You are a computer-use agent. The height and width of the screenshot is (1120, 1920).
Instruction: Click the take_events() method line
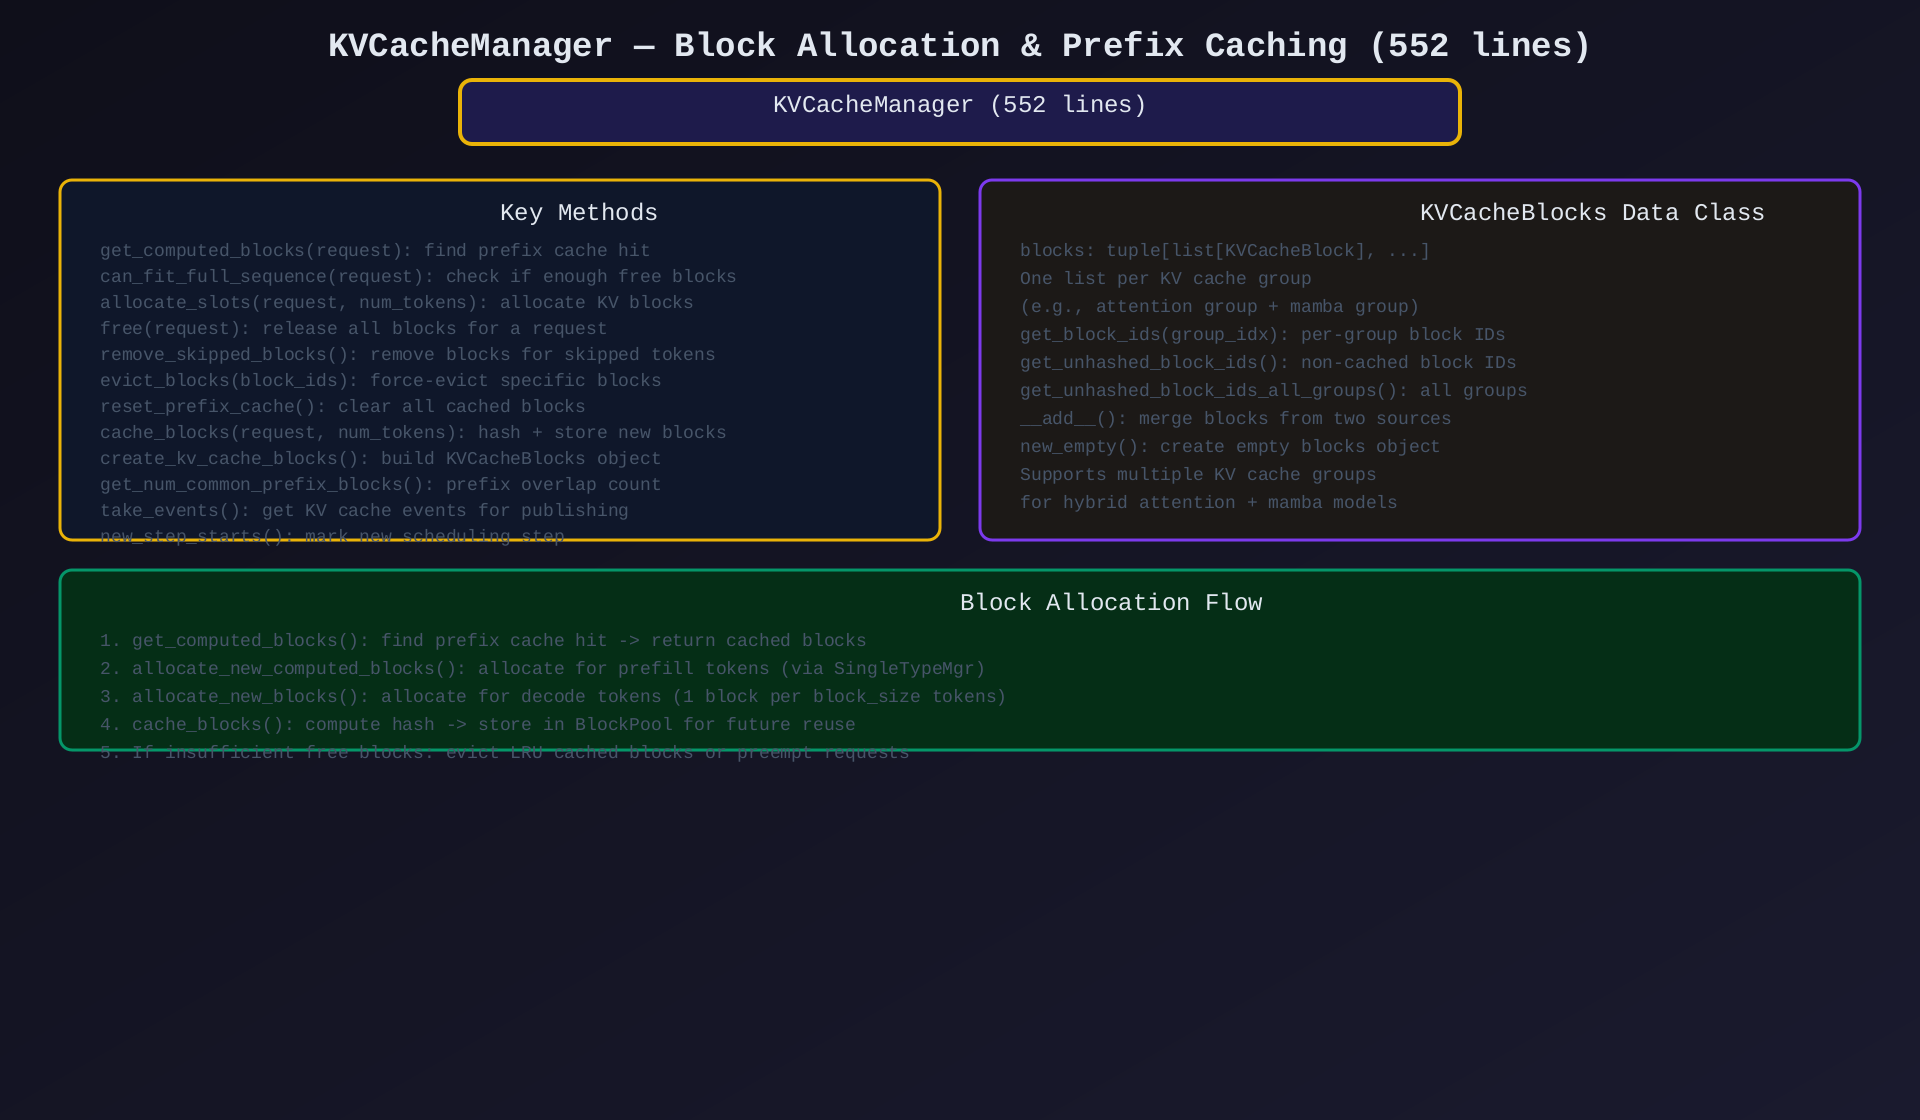[364, 510]
